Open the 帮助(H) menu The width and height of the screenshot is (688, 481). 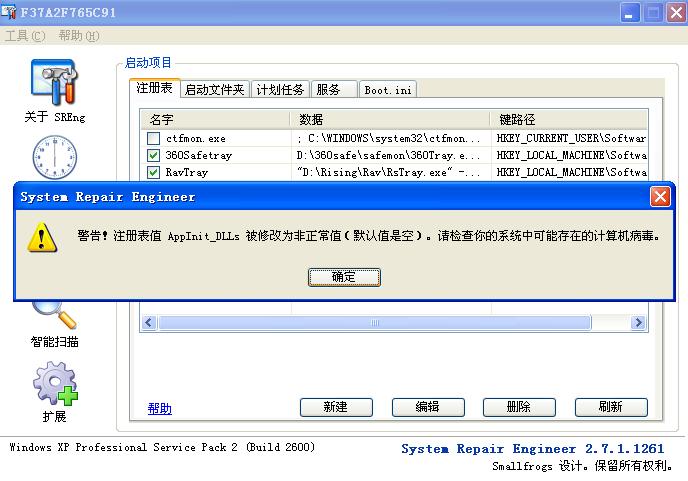click(79, 36)
